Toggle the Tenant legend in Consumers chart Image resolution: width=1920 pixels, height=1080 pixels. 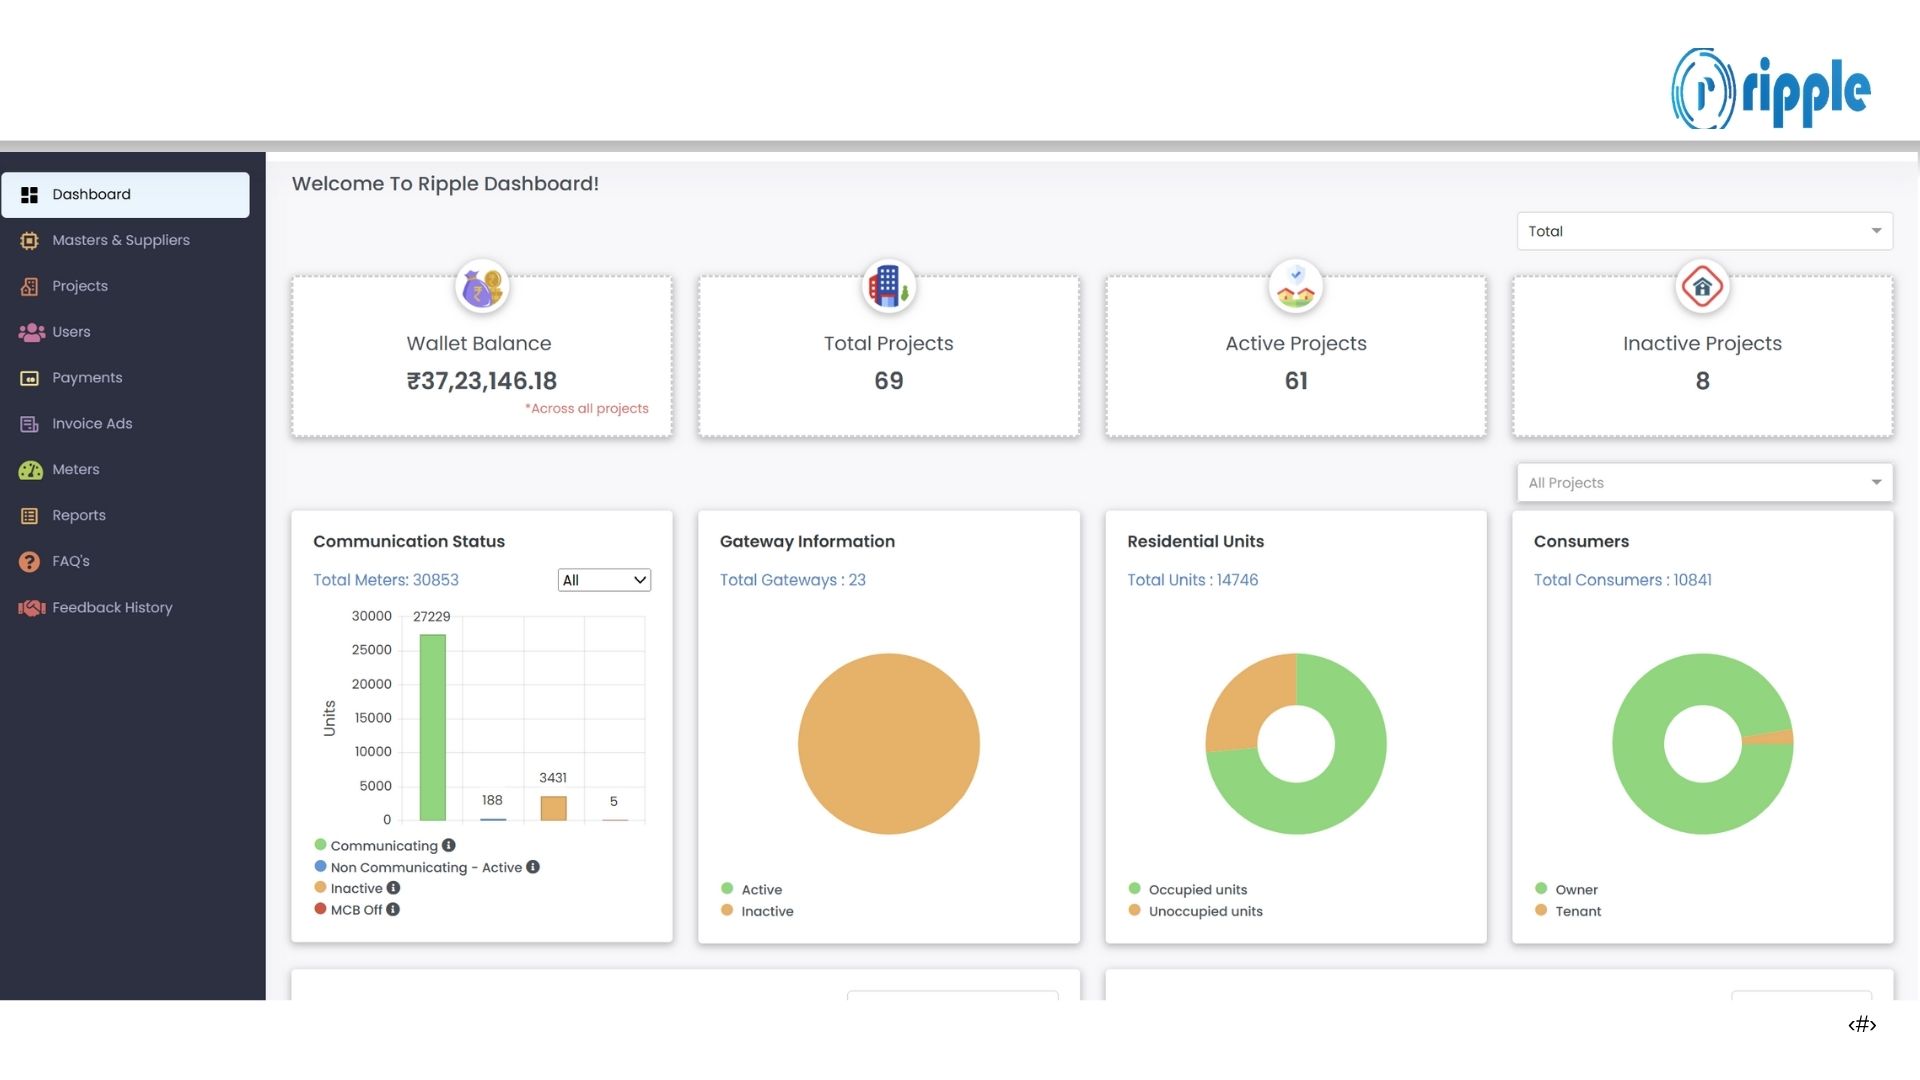[1577, 911]
